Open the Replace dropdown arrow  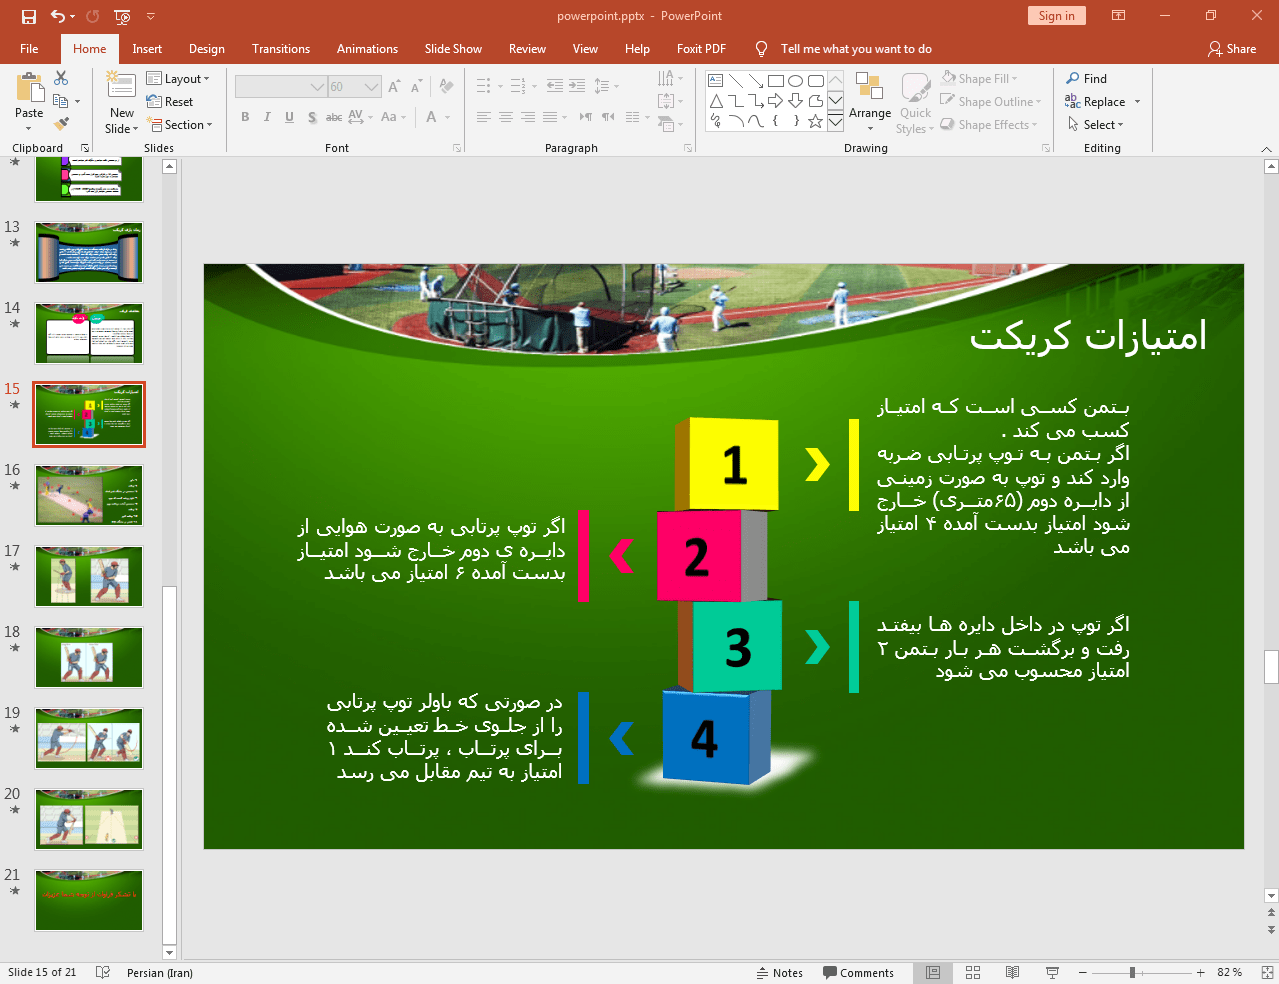coord(1137,102)
